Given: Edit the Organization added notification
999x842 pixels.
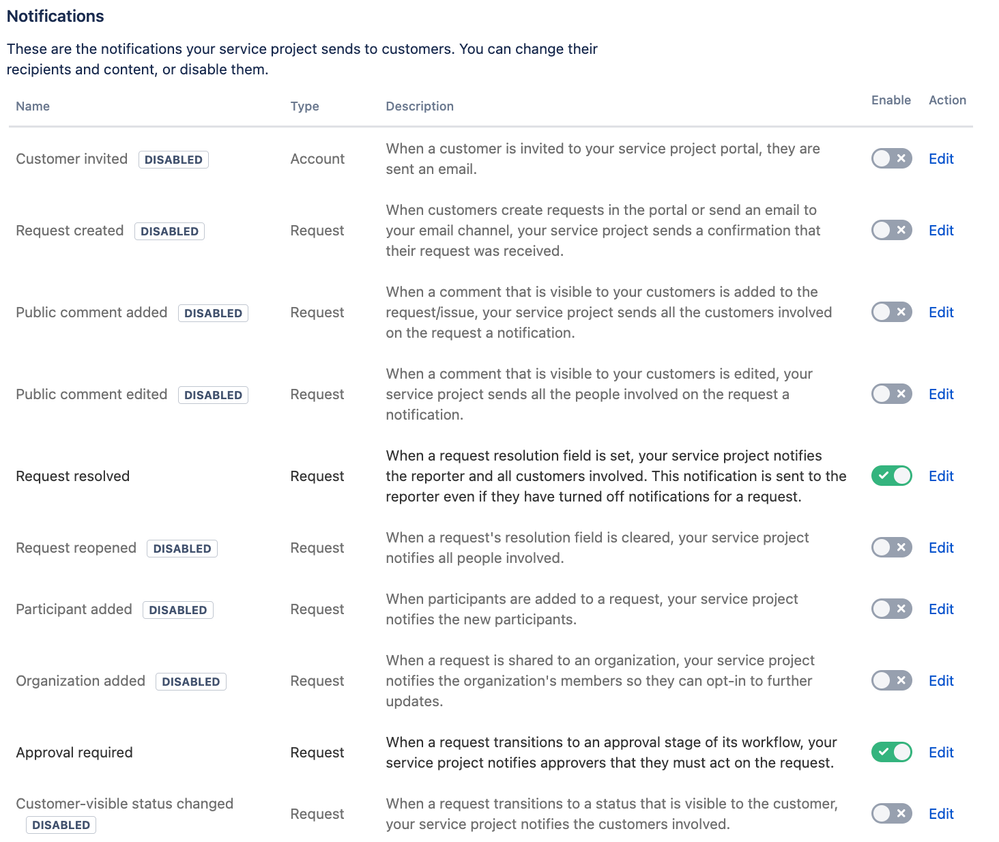Looking at the screenshot, I should click(x=940, y=680).
